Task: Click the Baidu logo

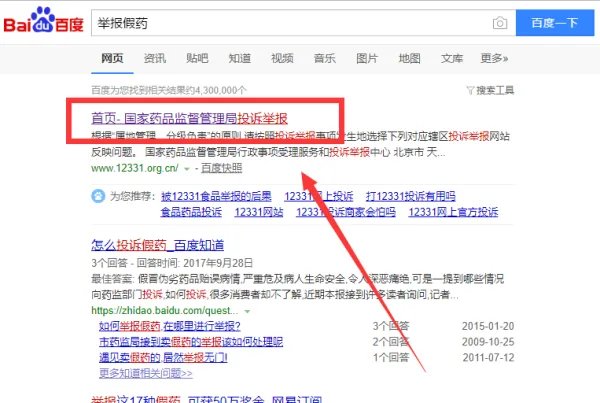Action: coord(43,20)
